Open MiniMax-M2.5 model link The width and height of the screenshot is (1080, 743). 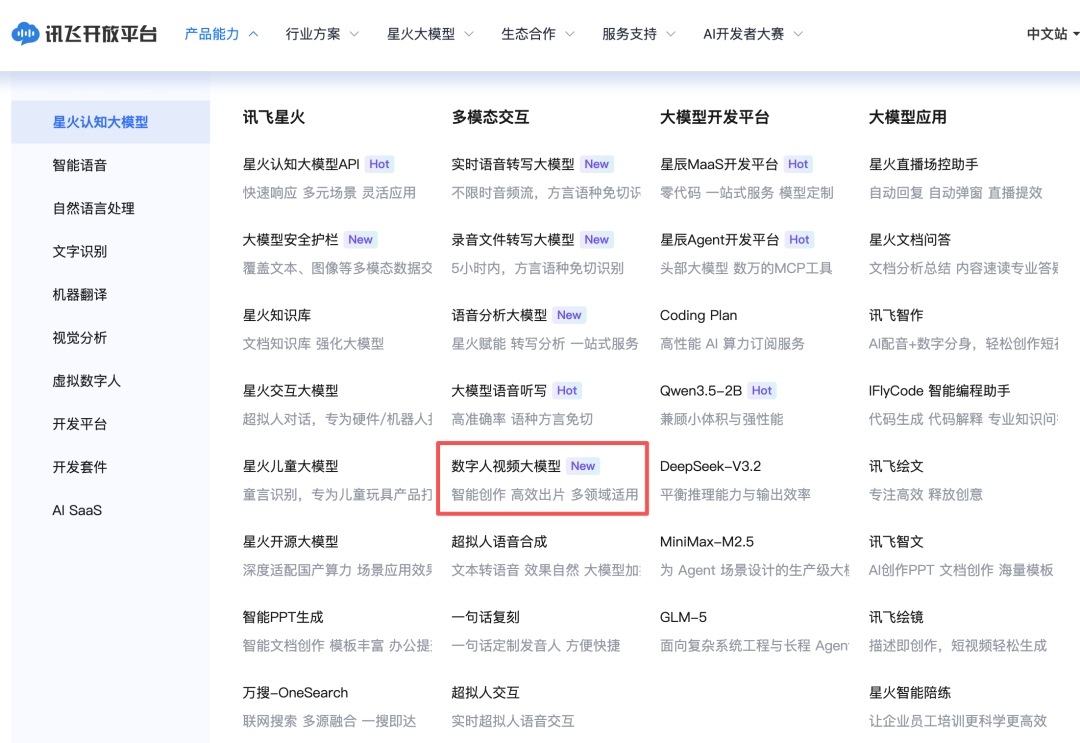point(707,542)
